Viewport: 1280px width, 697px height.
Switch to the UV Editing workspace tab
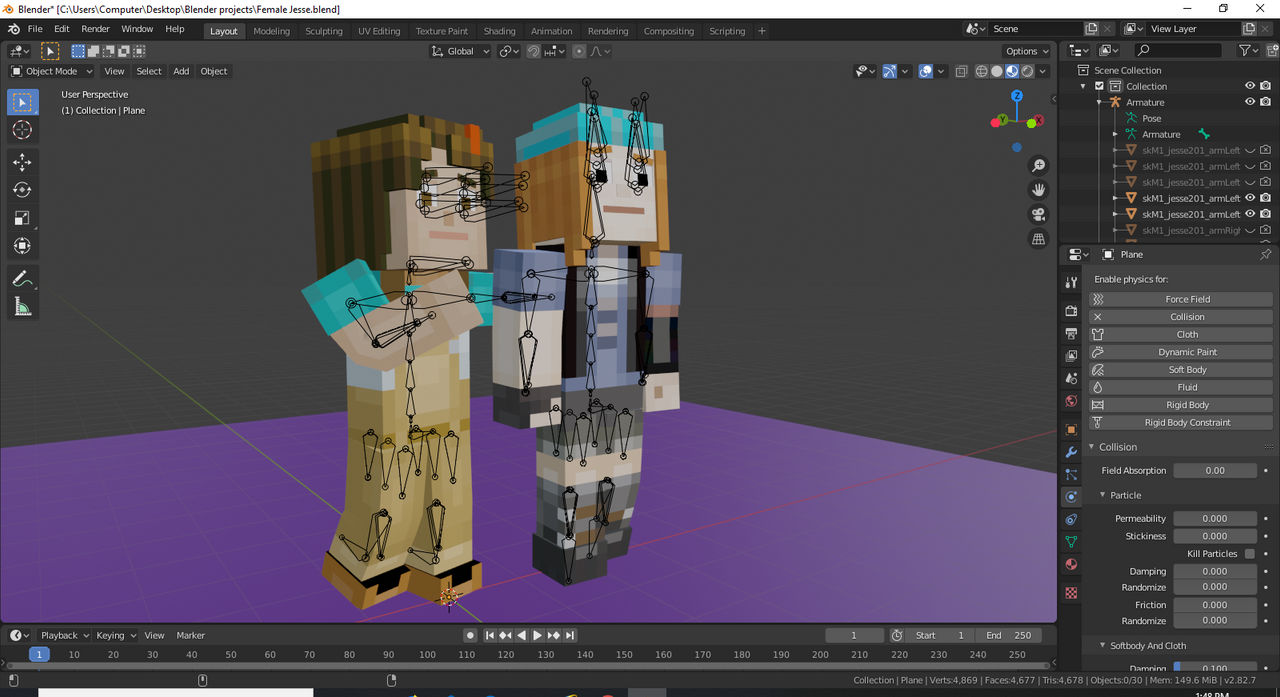[x=378, y=30]
